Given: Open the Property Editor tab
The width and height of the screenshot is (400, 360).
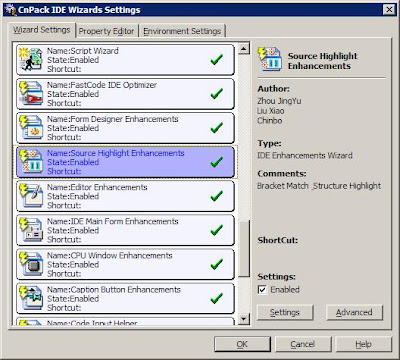Looking at the screenshot, I should coord(106,31).
